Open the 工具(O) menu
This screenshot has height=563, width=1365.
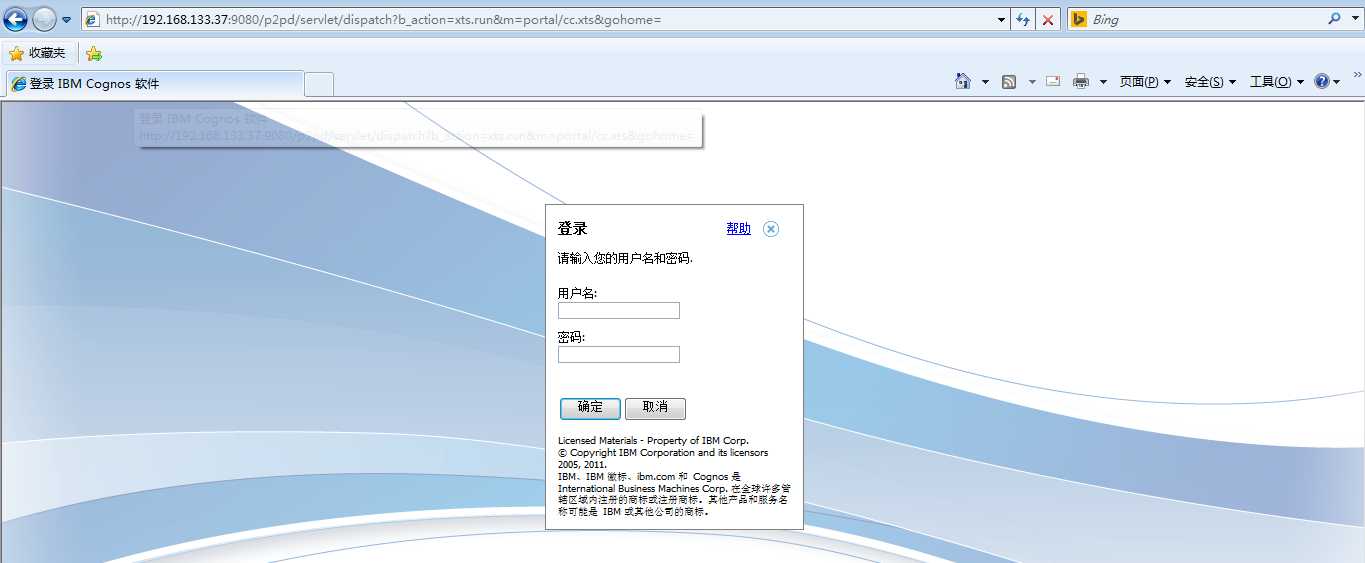(x=1277, y=82)
